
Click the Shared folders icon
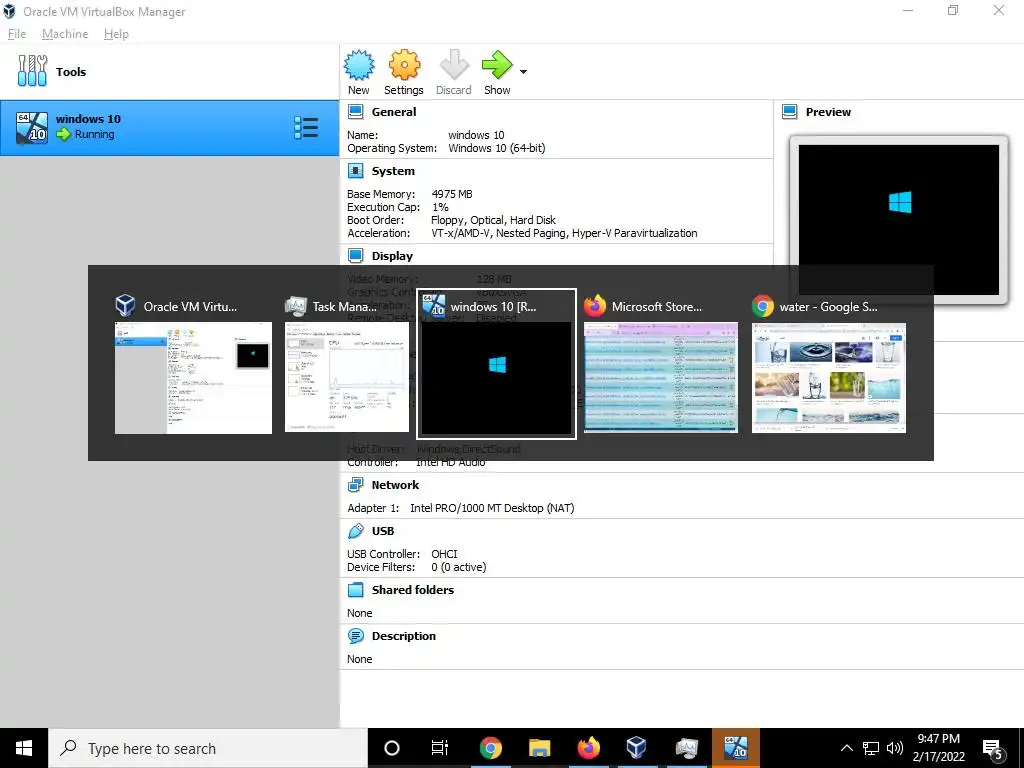click(x=356, y=590)
